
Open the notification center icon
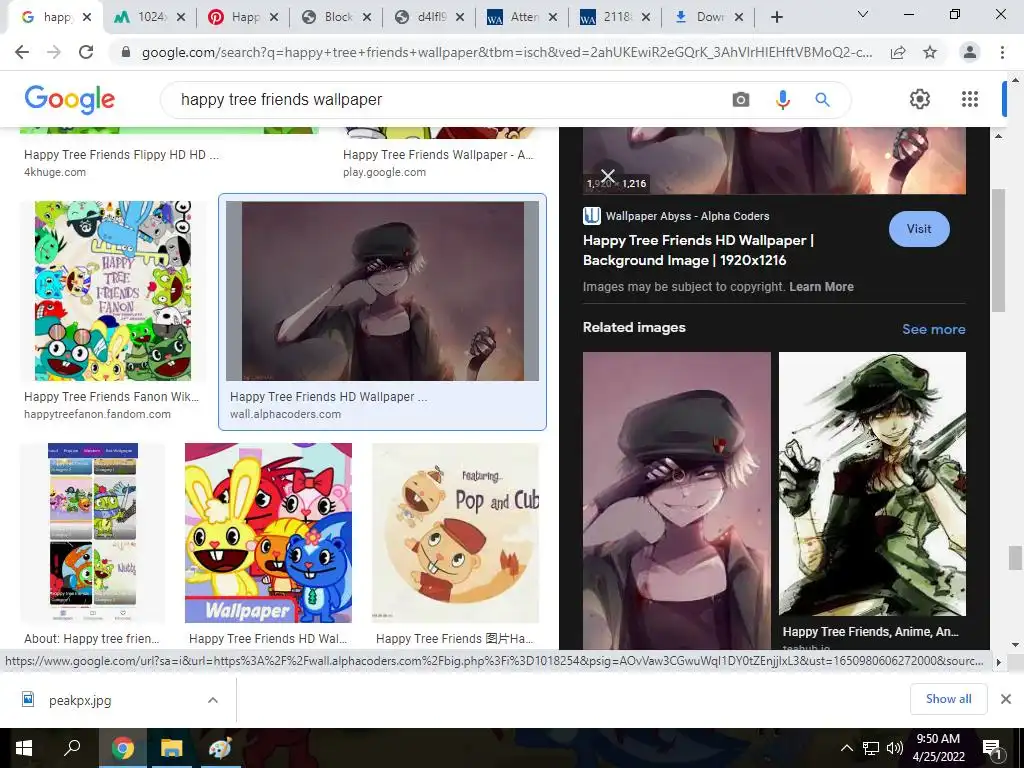[992, 748]
